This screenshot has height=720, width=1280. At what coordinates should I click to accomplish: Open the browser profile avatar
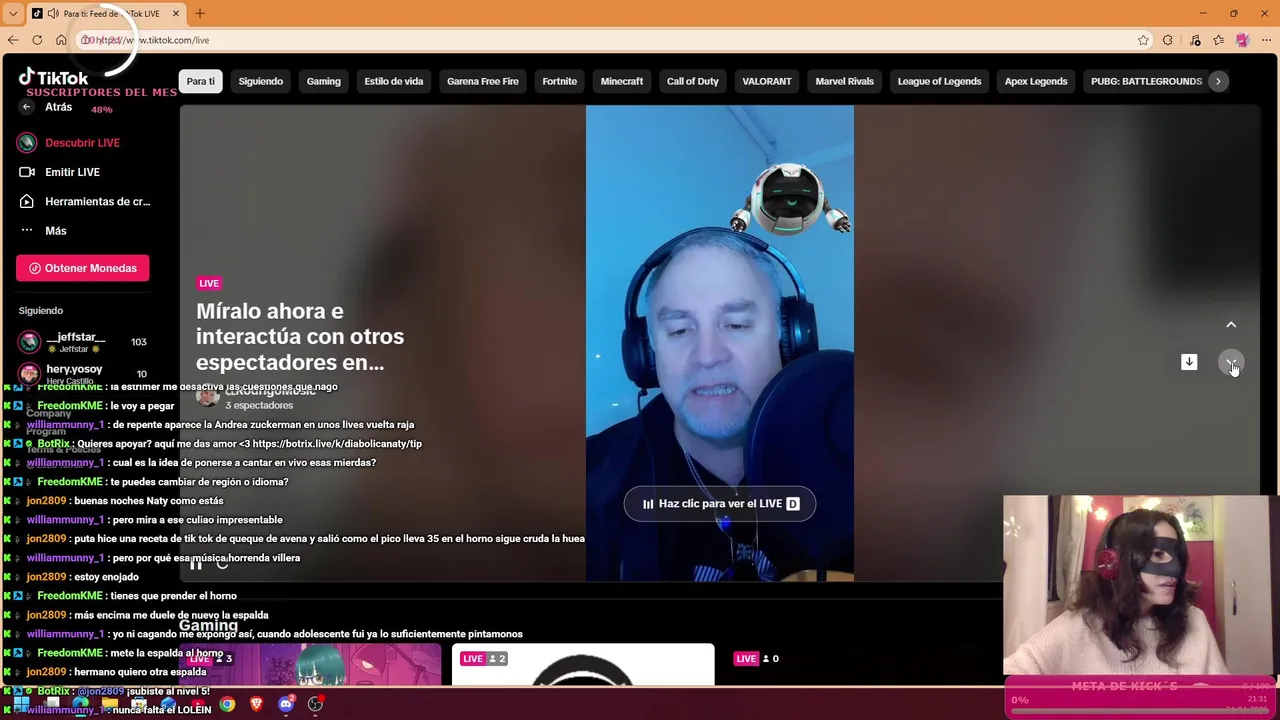click(1242, 40)
